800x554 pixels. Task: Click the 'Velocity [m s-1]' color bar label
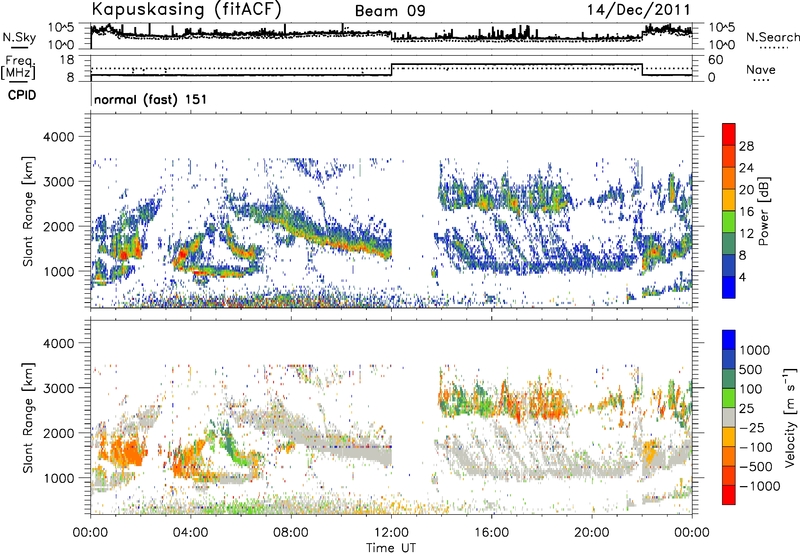[791, 417]
